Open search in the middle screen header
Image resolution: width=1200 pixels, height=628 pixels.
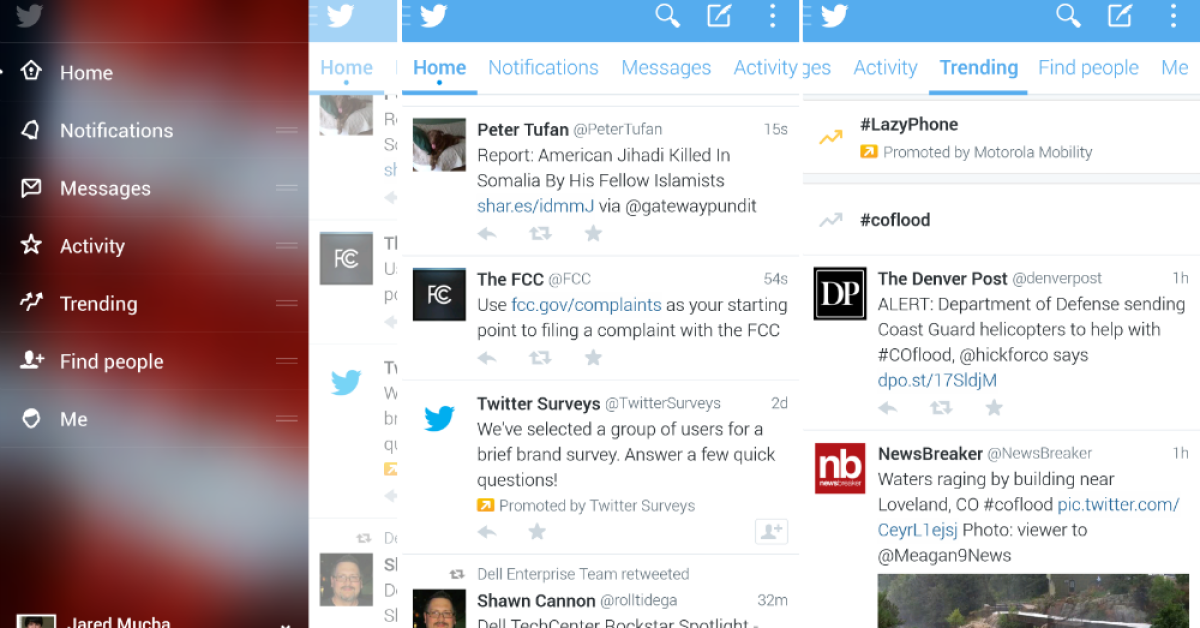[x=667, y=16]
